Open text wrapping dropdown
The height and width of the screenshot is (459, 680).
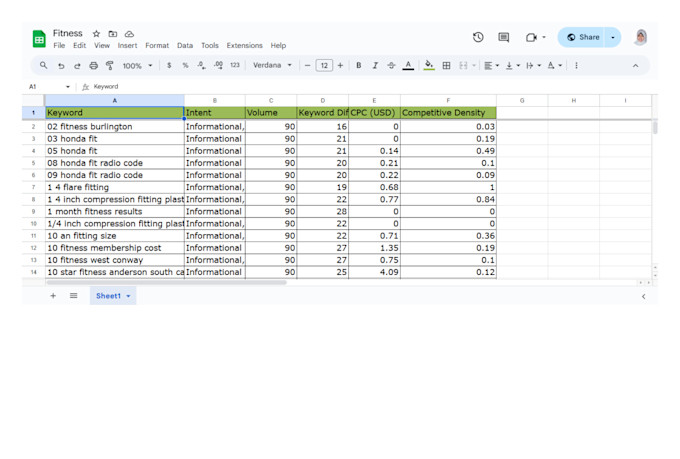tap(533, 66)
